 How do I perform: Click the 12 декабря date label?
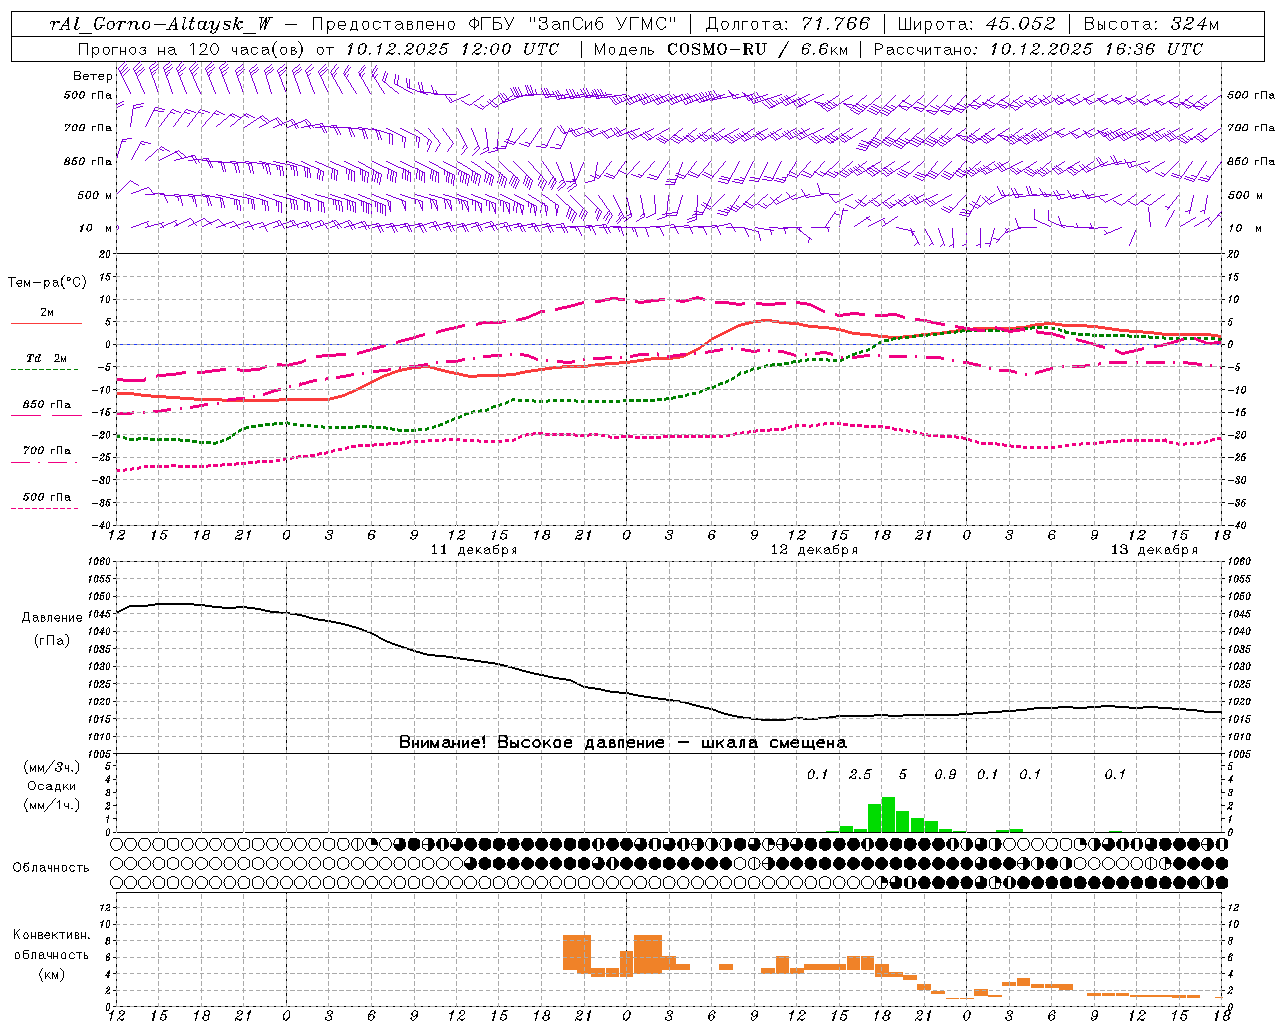pyautogui.click(x=814, y=550)
